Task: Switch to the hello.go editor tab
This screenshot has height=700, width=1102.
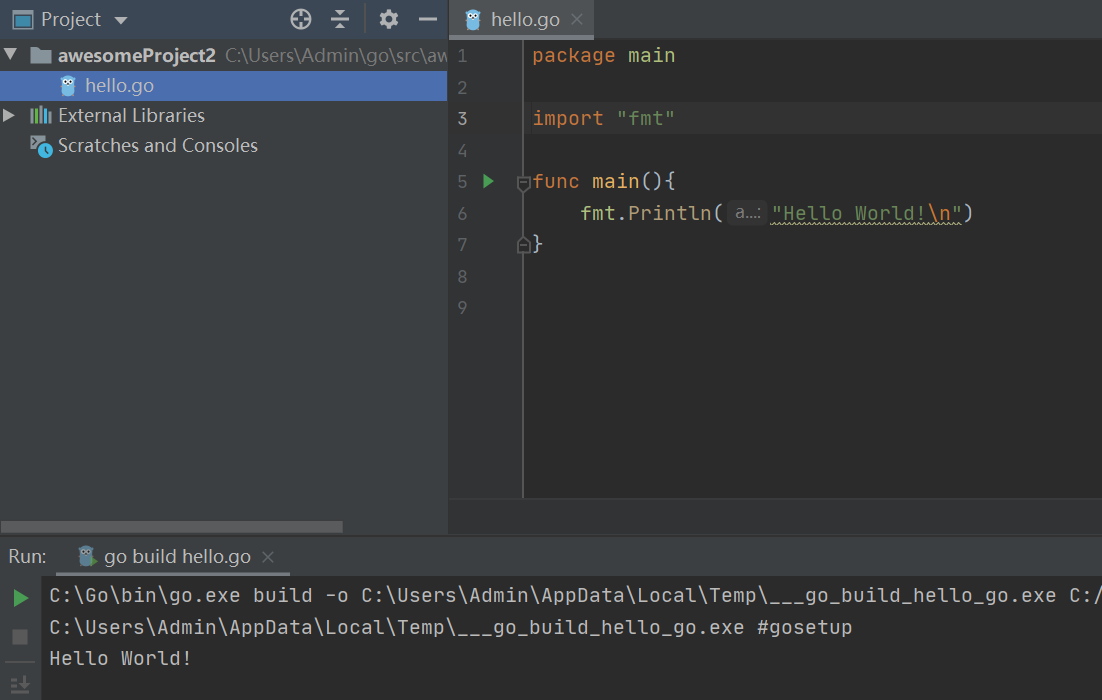Action: 520,20
